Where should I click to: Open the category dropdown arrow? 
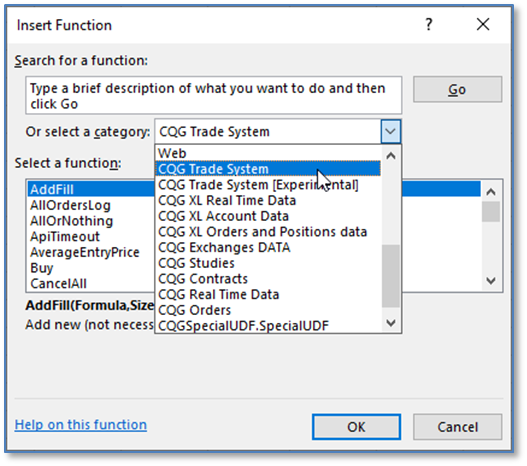point(391,131)
